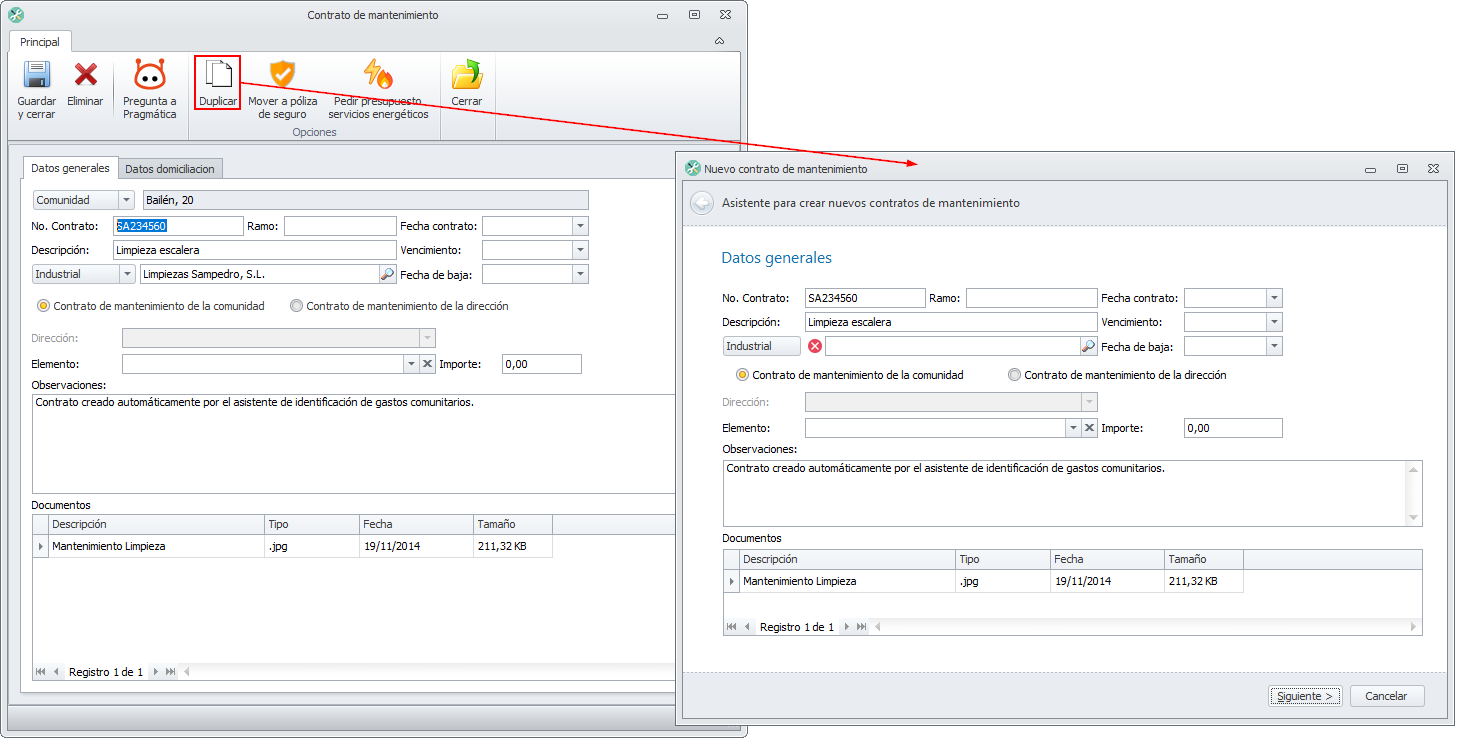Click down arrow of wizard Observaciones scrollbar
Screen dimensions: 1457x740
[1413, 518]
